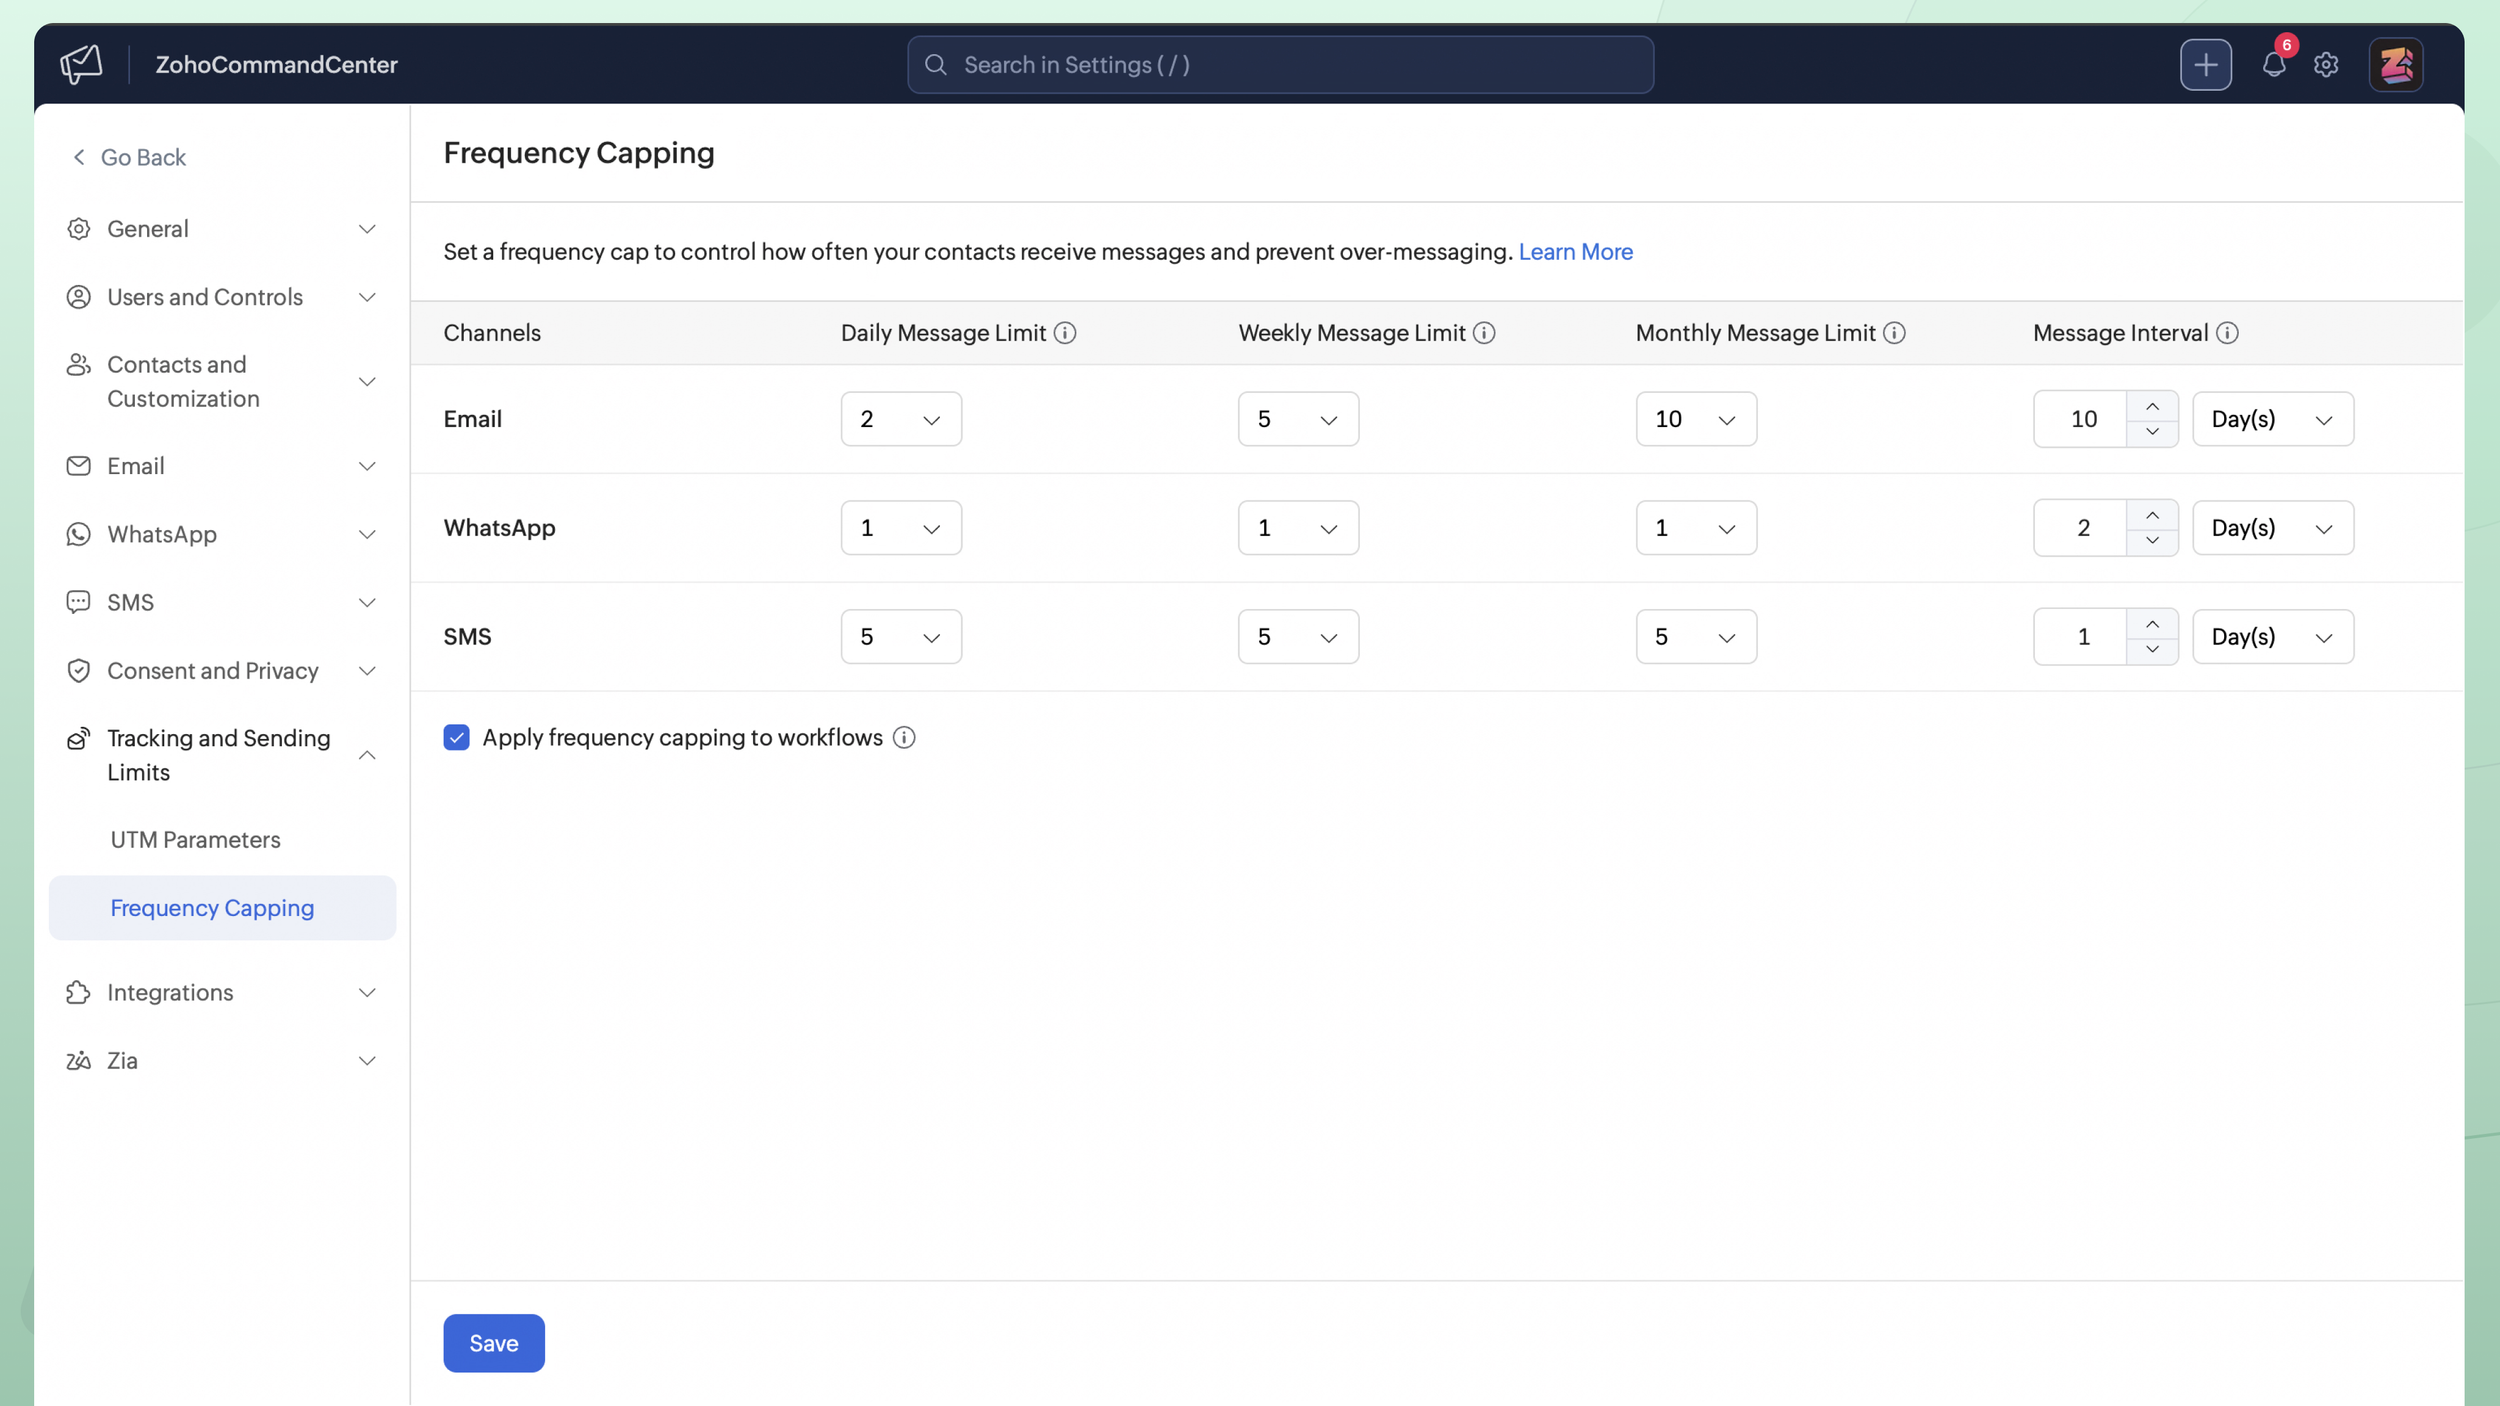Image resolution: width=2500 pixels, height=1406 pixels.
Task: Click the Zia sidebar icon
Action: [x=78, y=1061]
